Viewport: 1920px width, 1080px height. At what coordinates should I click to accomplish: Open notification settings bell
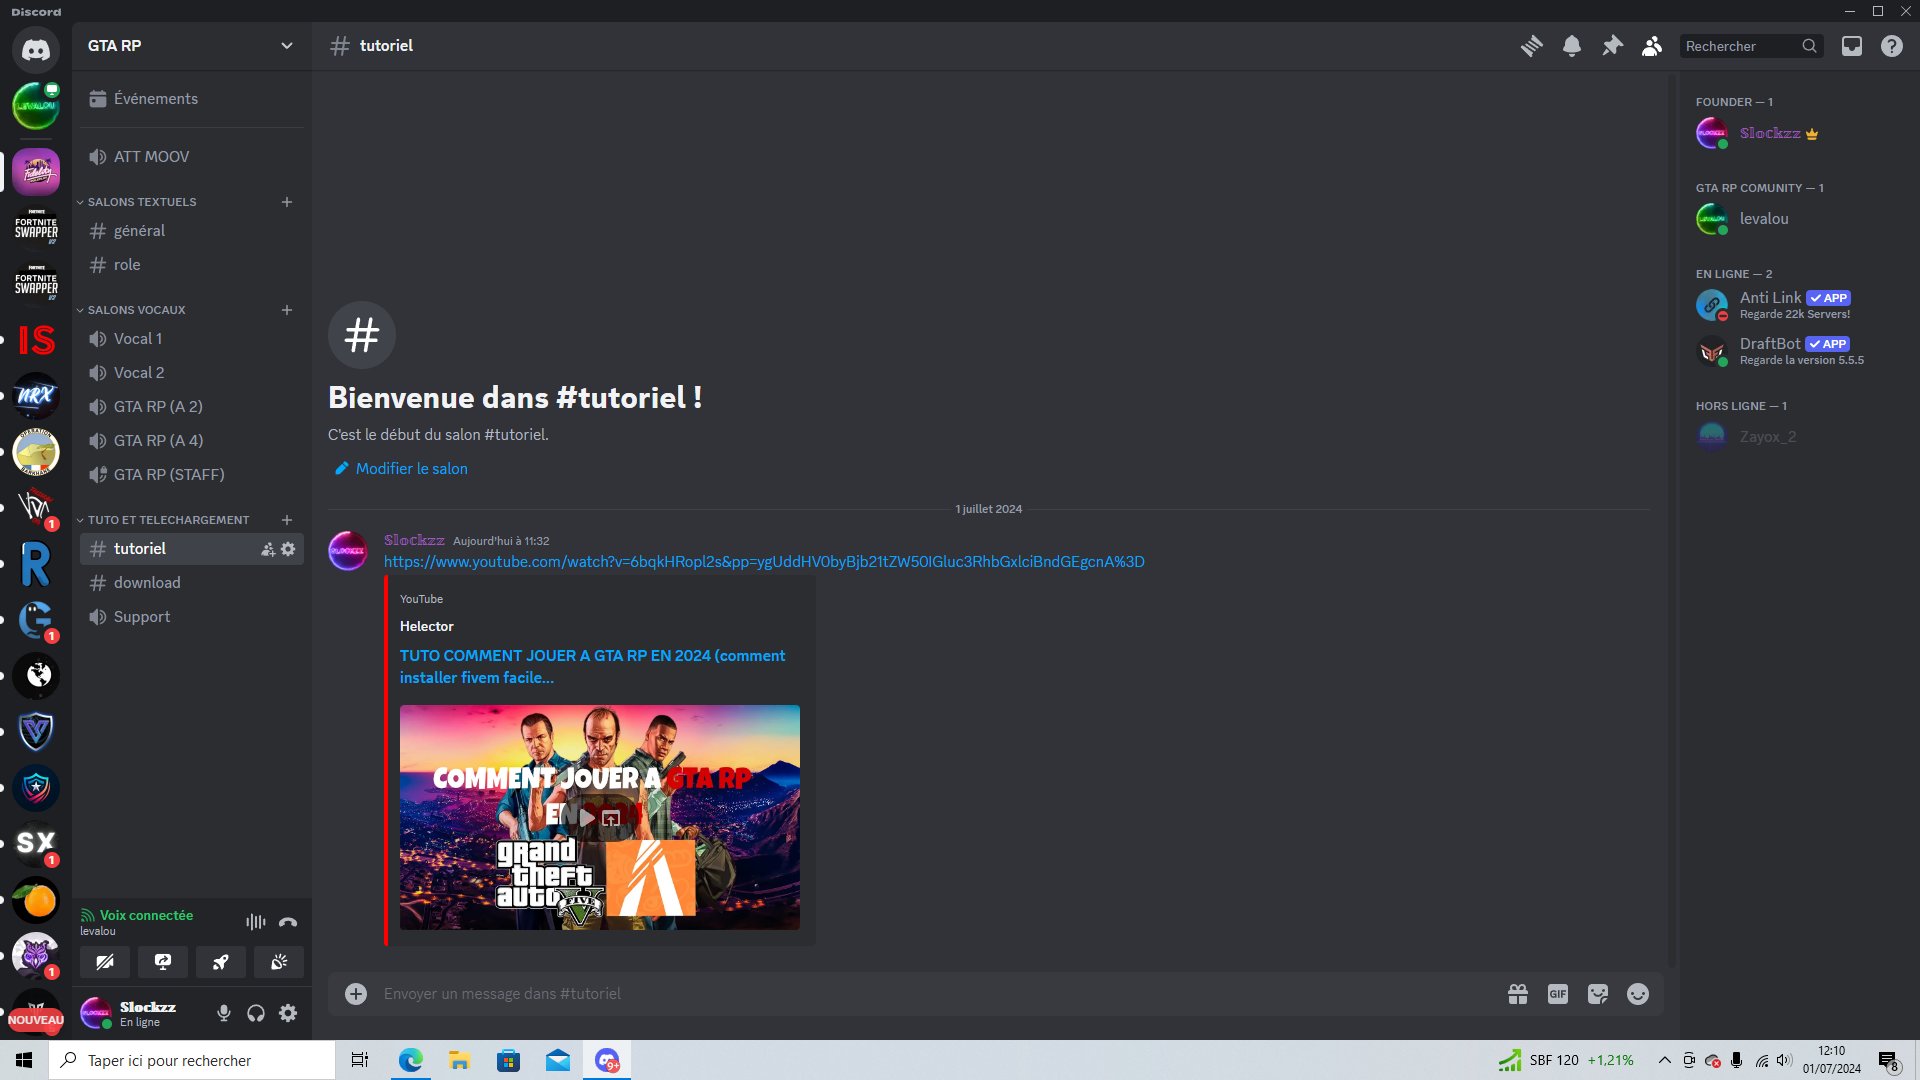[1572, 46]
